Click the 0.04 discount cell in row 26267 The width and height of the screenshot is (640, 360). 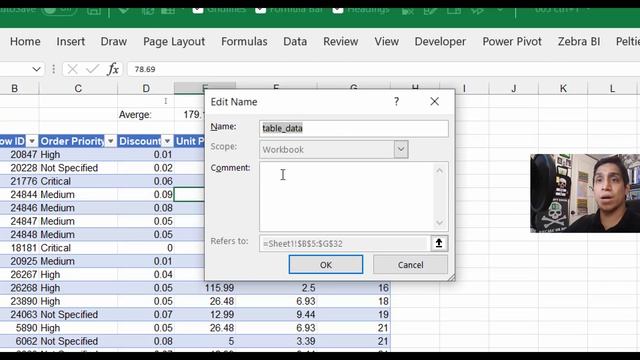tap(146, 275)
